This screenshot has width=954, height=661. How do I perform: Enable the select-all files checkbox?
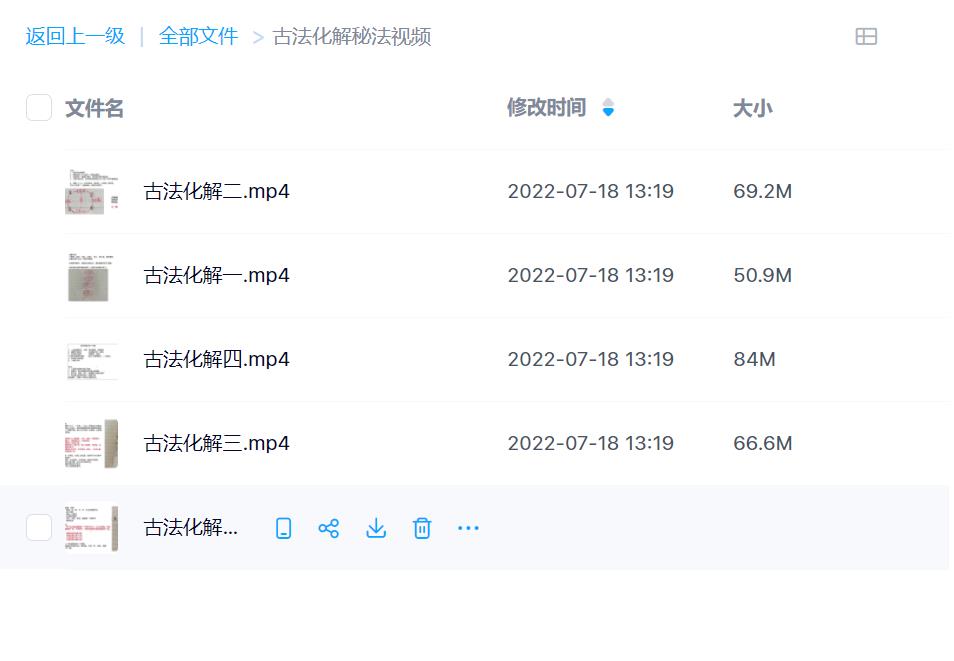(38, 107)
